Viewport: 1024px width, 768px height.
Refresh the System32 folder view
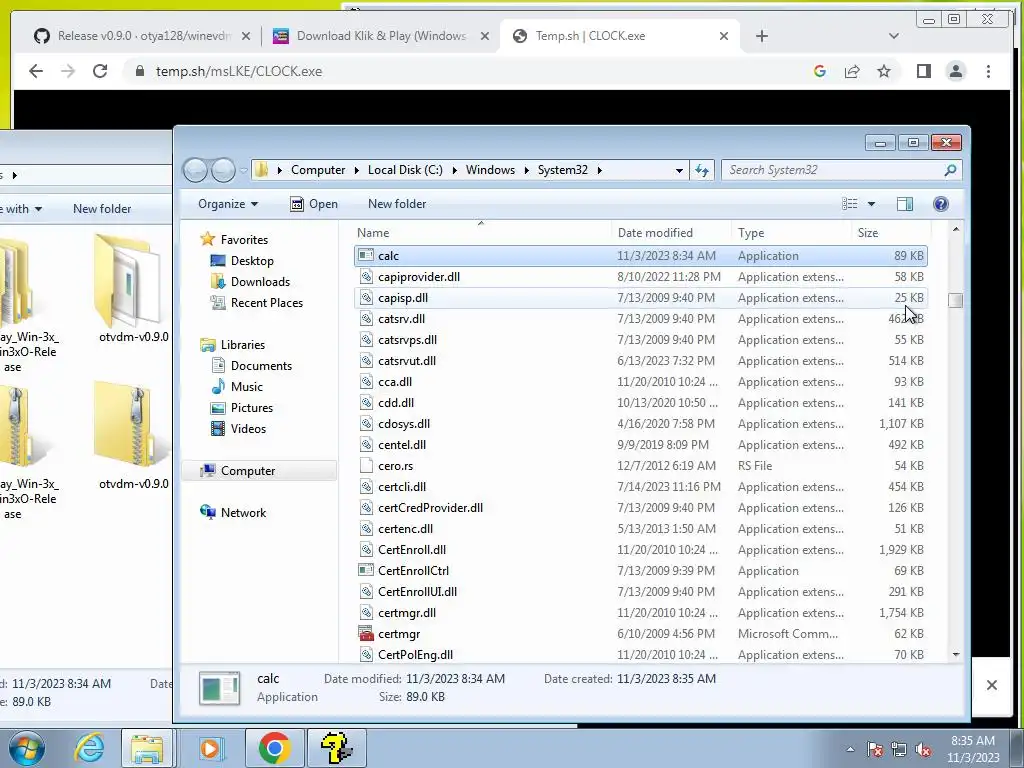(x=702, y=170)
